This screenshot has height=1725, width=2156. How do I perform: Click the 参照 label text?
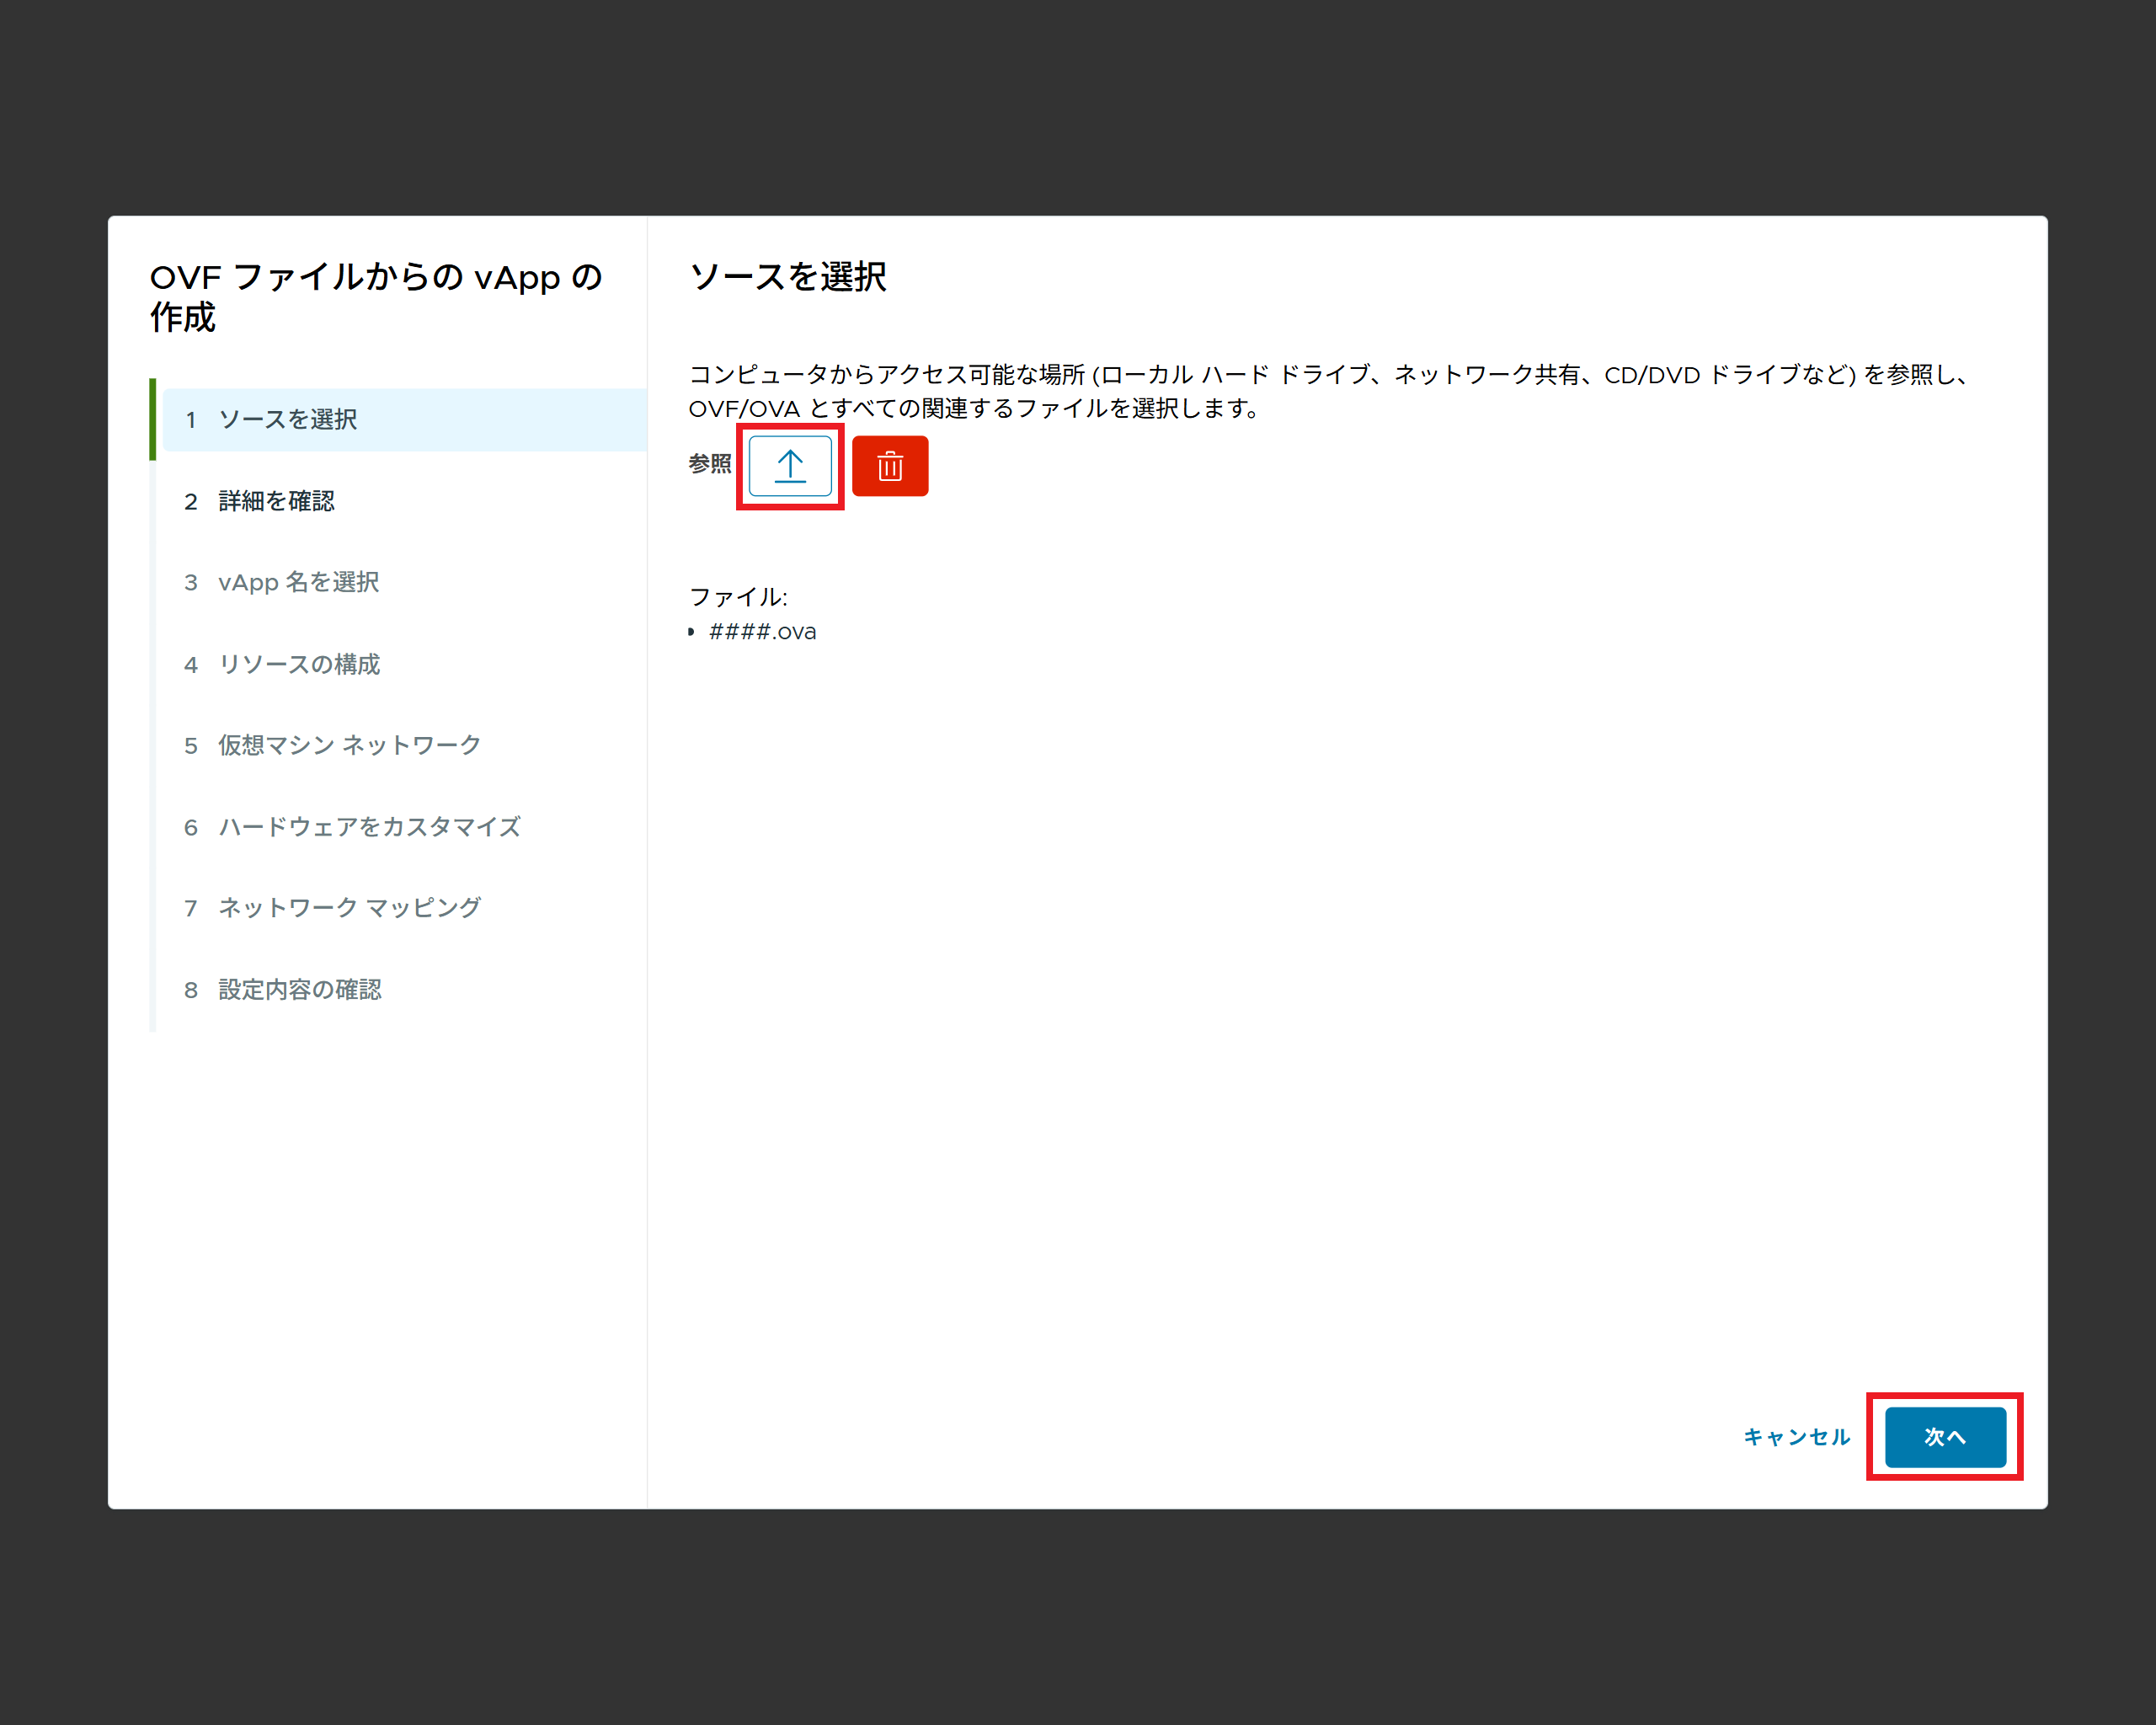[709, 464]
